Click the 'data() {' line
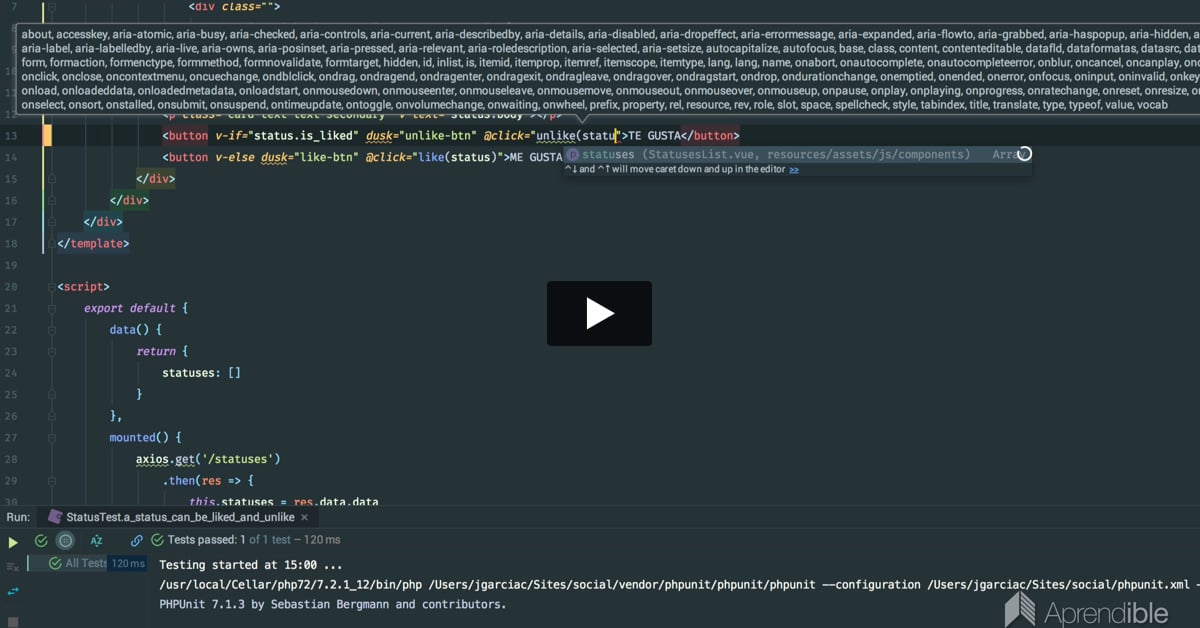Viewport: 1200px width, 628px height. [135, 330]
